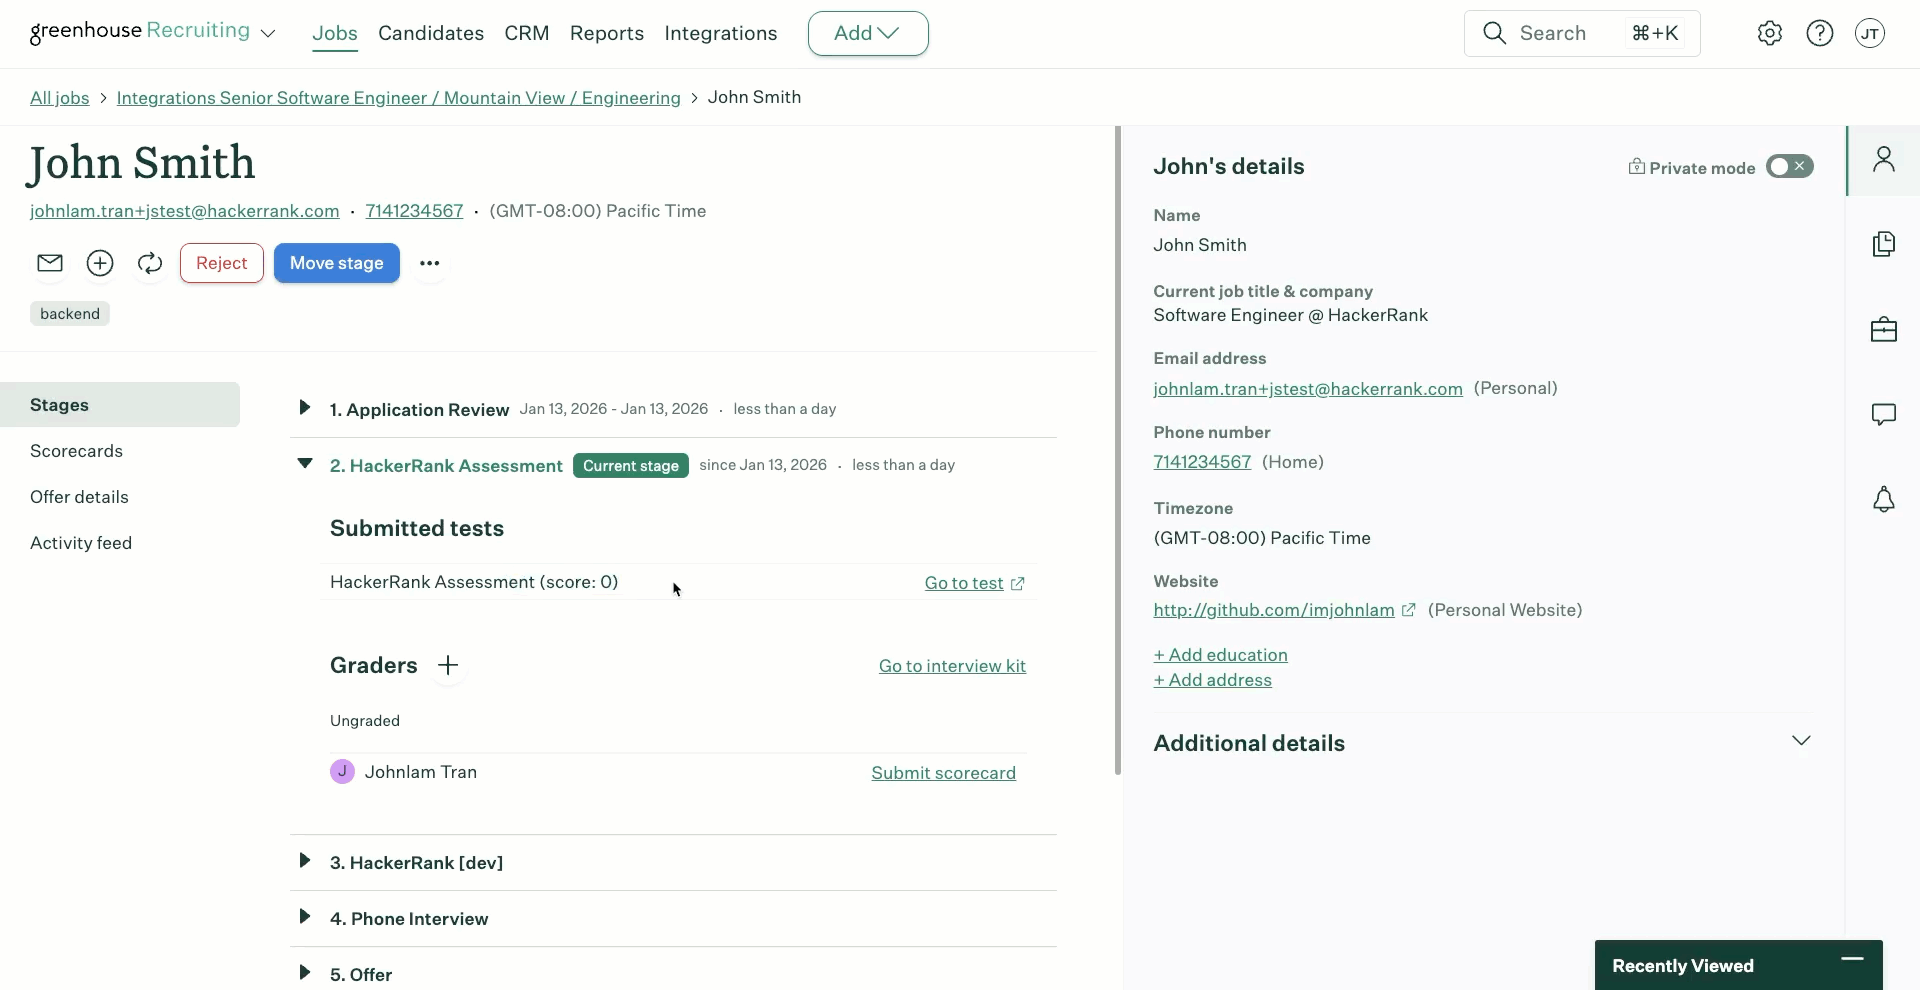Click the transfer candidate arrows icon
Viewport: 1920px width, 990px height.
149,263
